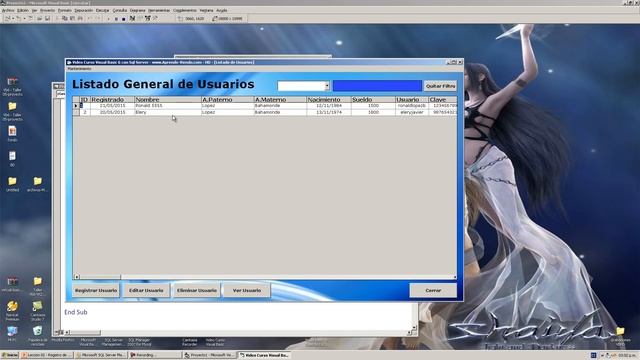Click the Sueldo column header
Image resolution: width=640 pixels, height=360 pixels.
point(373,100)
